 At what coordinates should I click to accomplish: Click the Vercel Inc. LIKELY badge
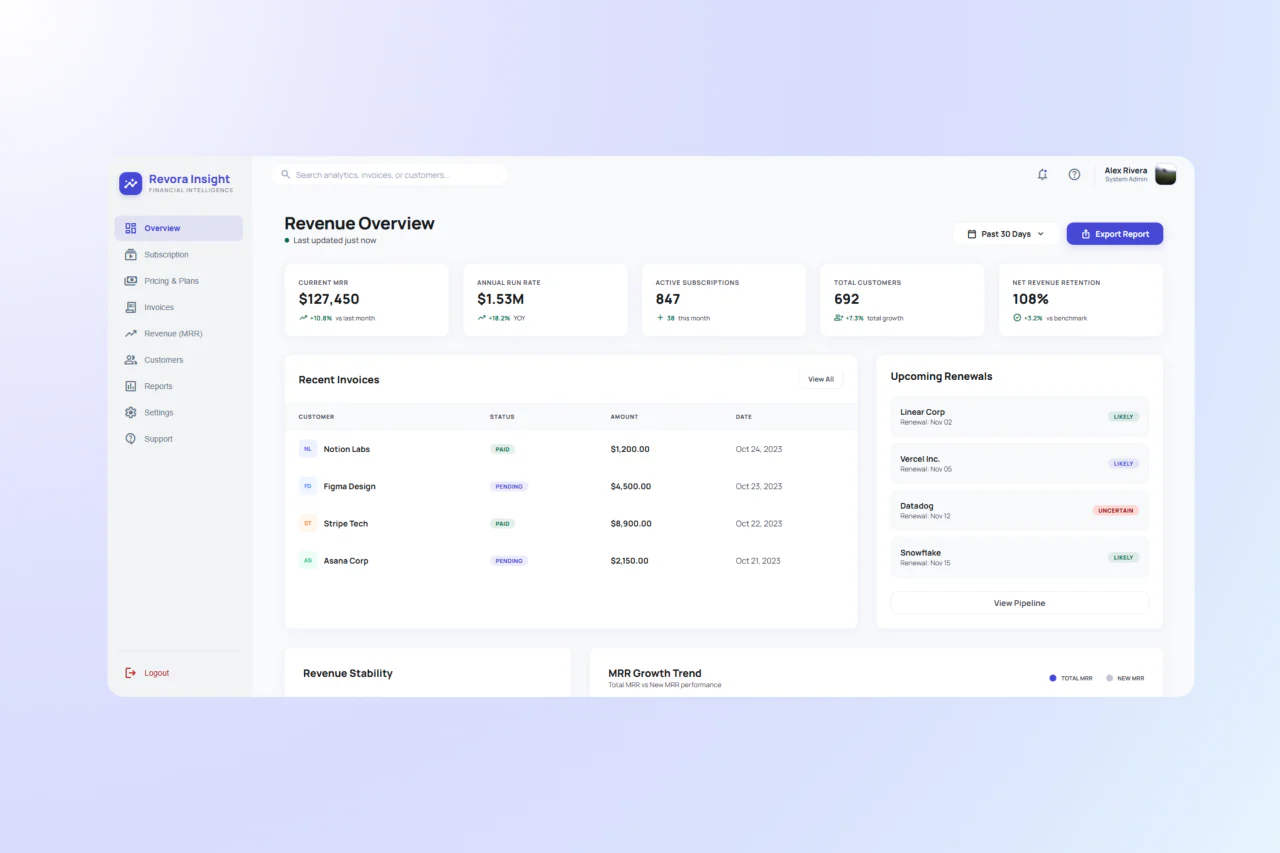pos(1124,463)
